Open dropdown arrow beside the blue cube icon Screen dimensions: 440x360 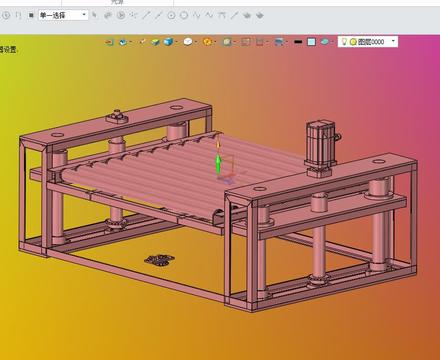176,42
